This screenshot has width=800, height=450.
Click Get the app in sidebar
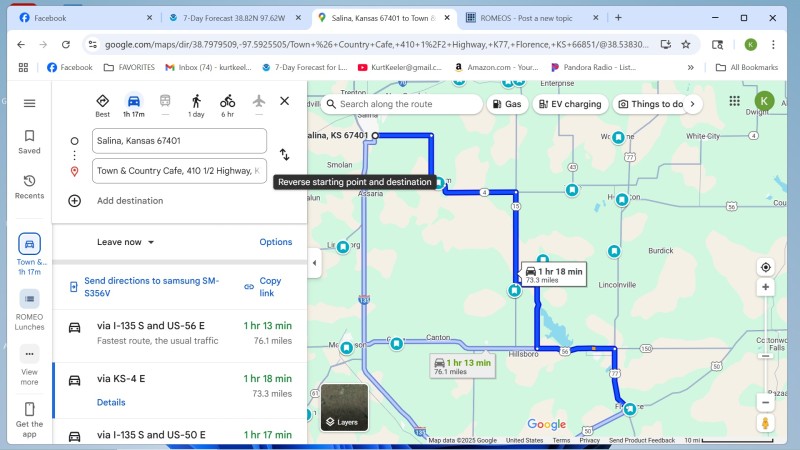tap(29, 420)
